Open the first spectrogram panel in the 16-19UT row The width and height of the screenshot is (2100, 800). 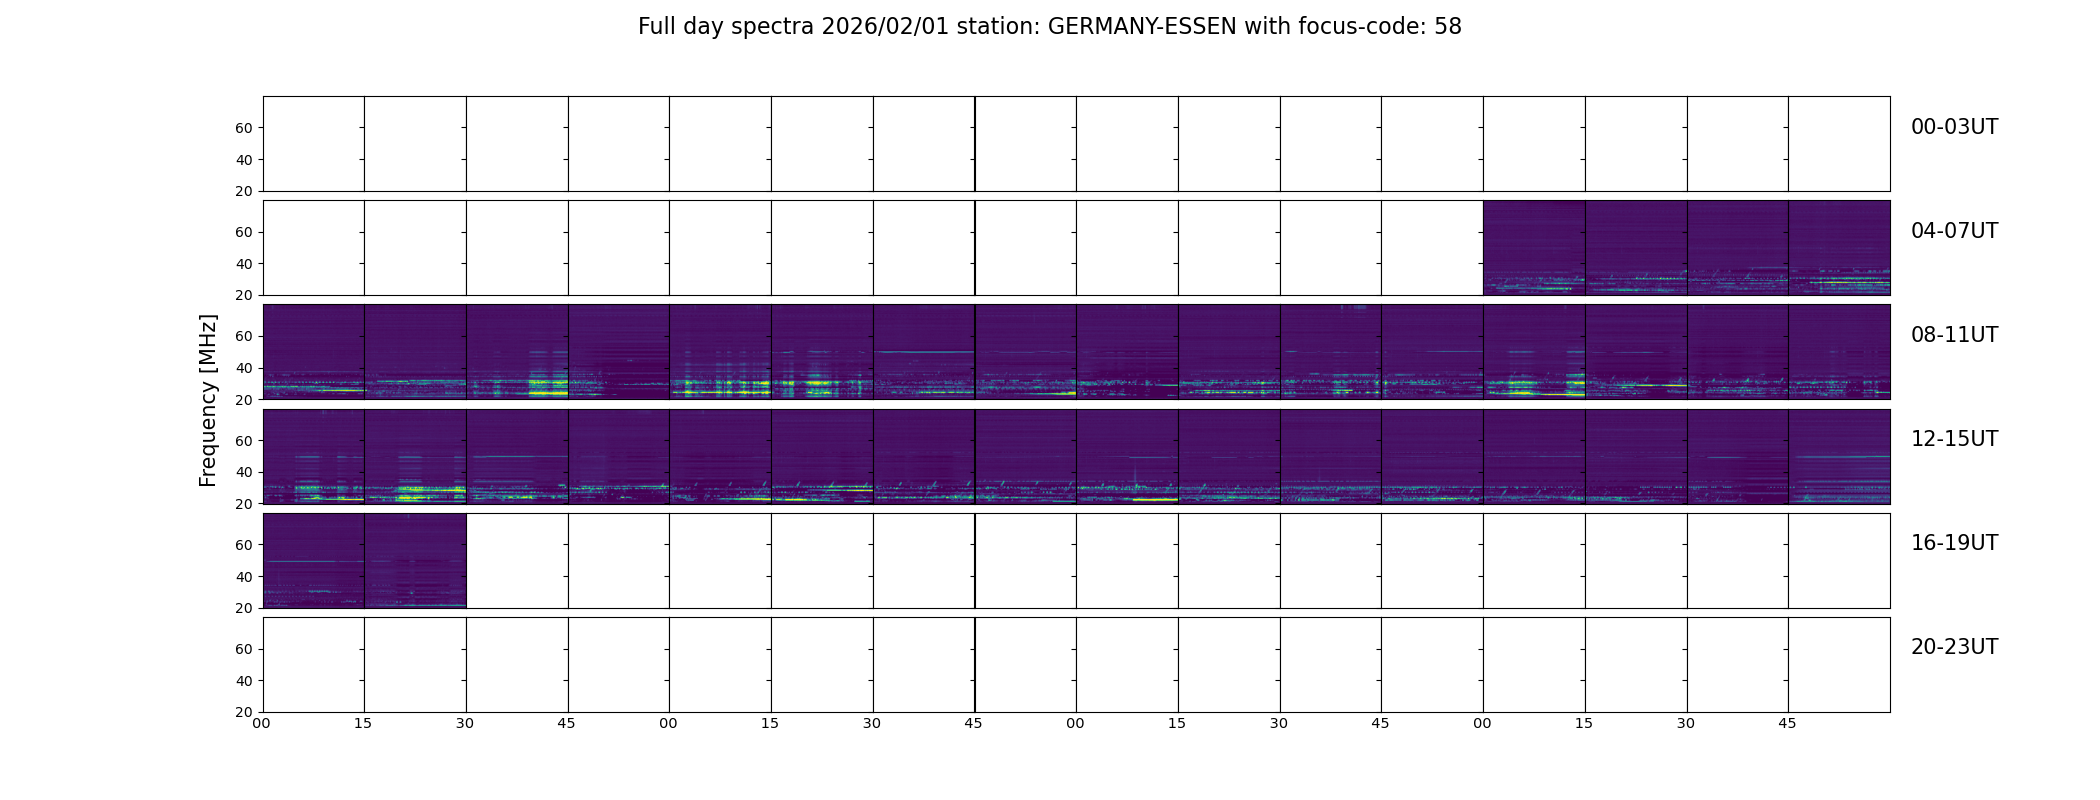point(313,561)
